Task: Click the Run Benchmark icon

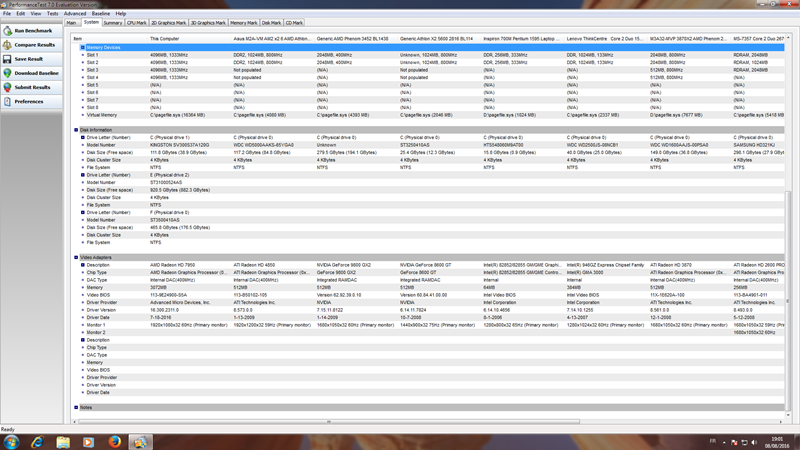Action: point(7,31)
